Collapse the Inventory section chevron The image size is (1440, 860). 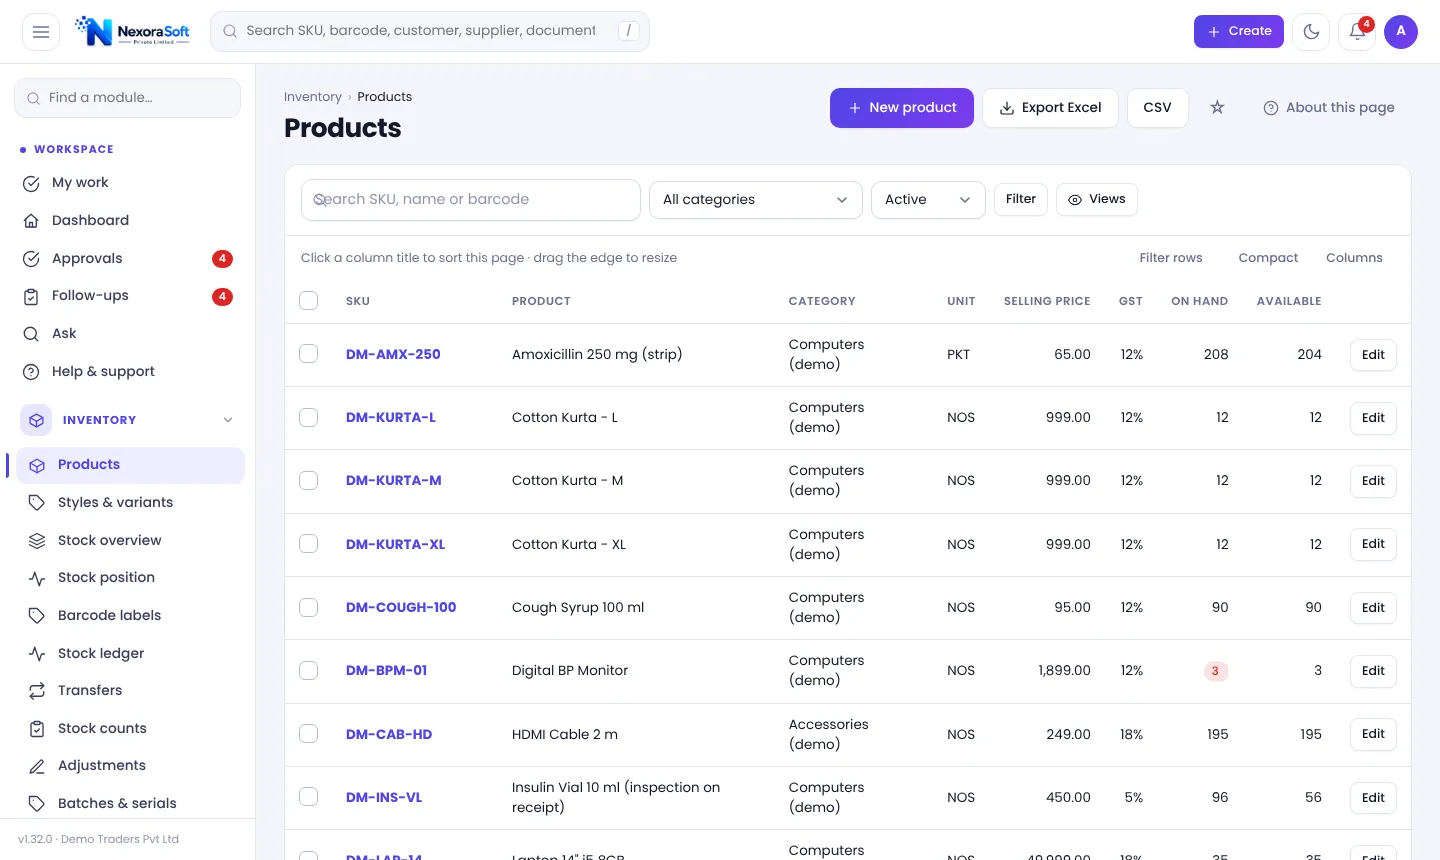[x=228, y=420]
